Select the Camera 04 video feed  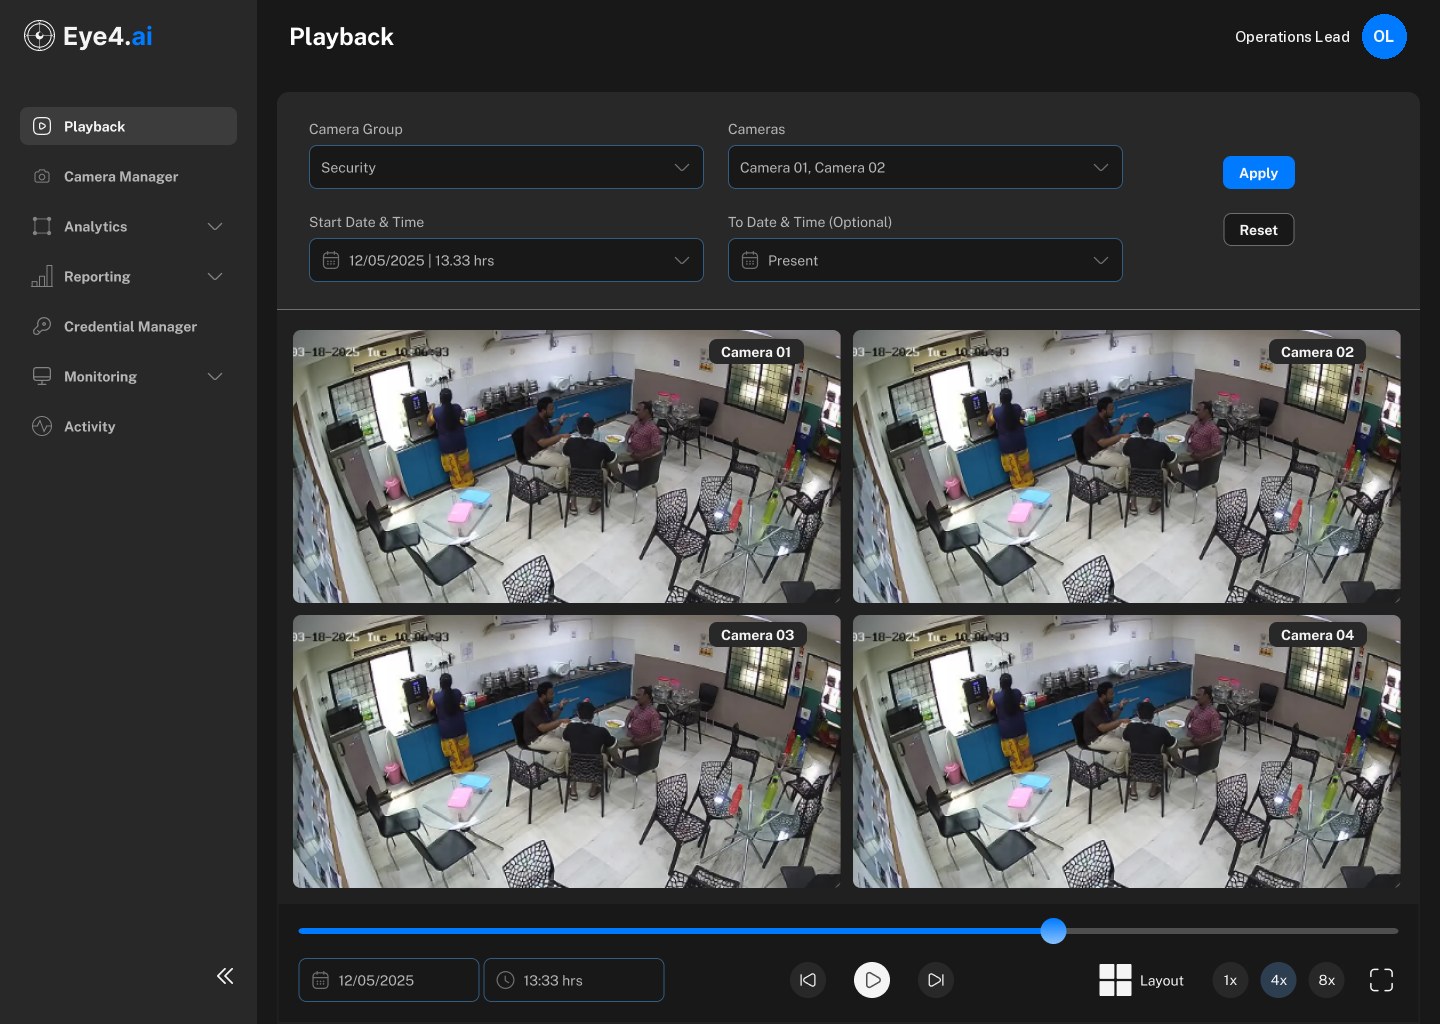pyautogui.click(x=1126, y=751)
